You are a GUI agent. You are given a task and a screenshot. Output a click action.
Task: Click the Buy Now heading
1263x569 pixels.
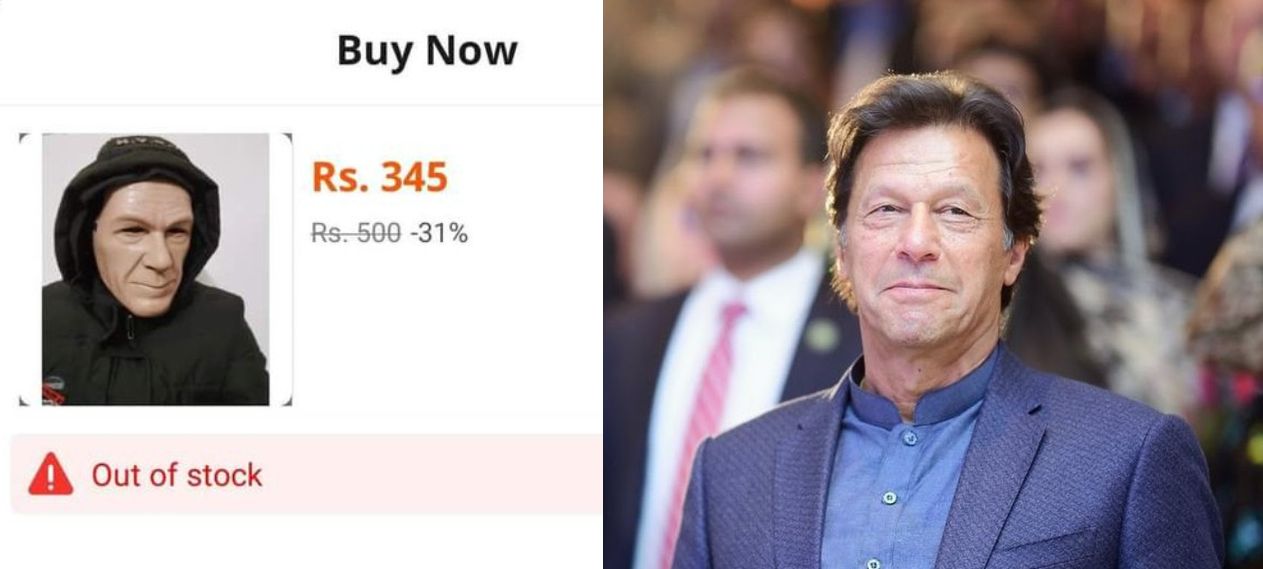point(427,50)
